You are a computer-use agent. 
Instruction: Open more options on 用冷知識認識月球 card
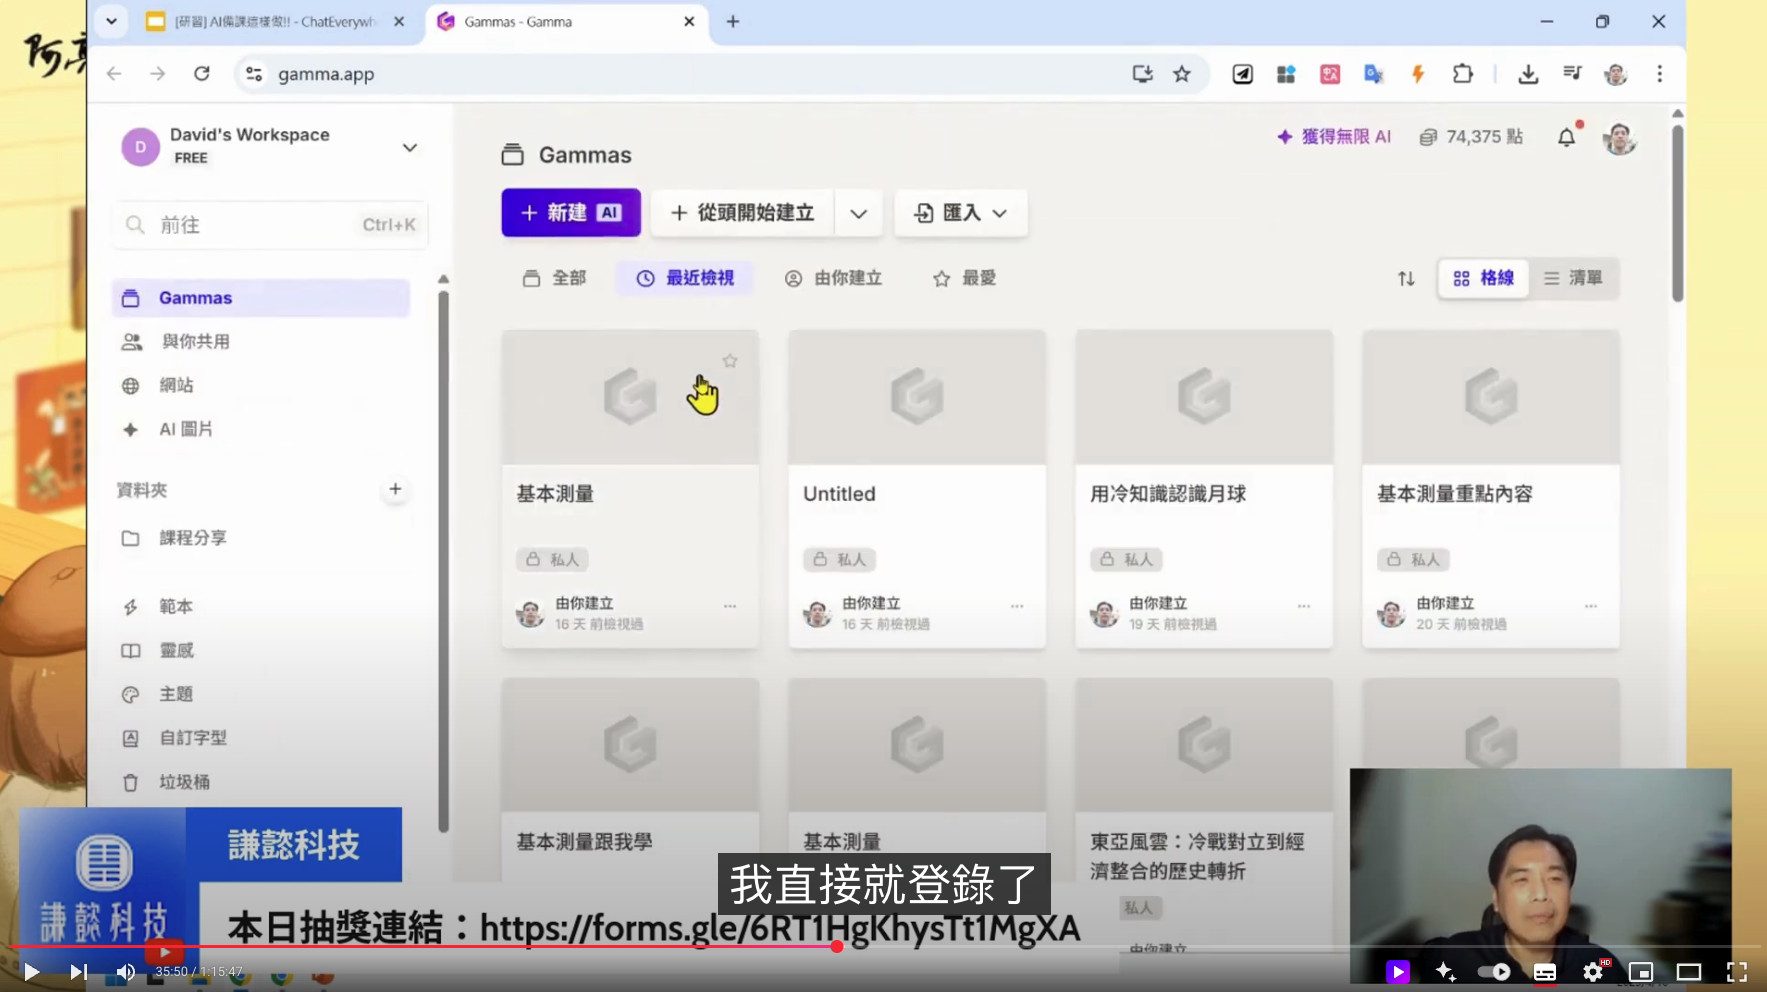1304,606
